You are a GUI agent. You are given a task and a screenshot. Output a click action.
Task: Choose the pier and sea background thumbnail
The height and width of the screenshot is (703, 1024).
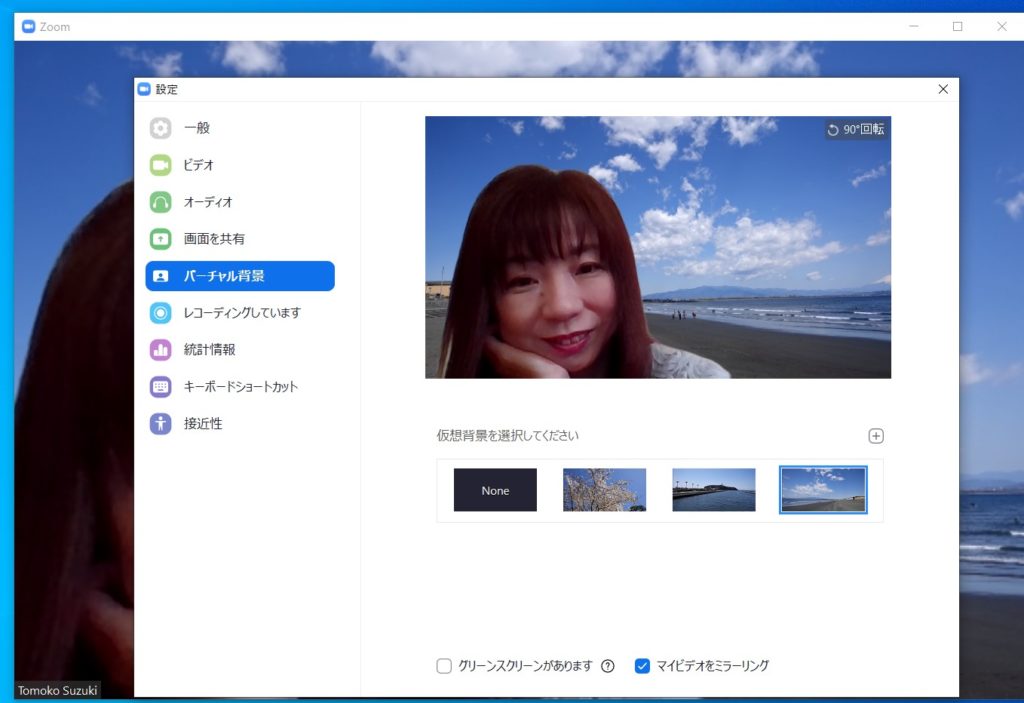point(714,490)
